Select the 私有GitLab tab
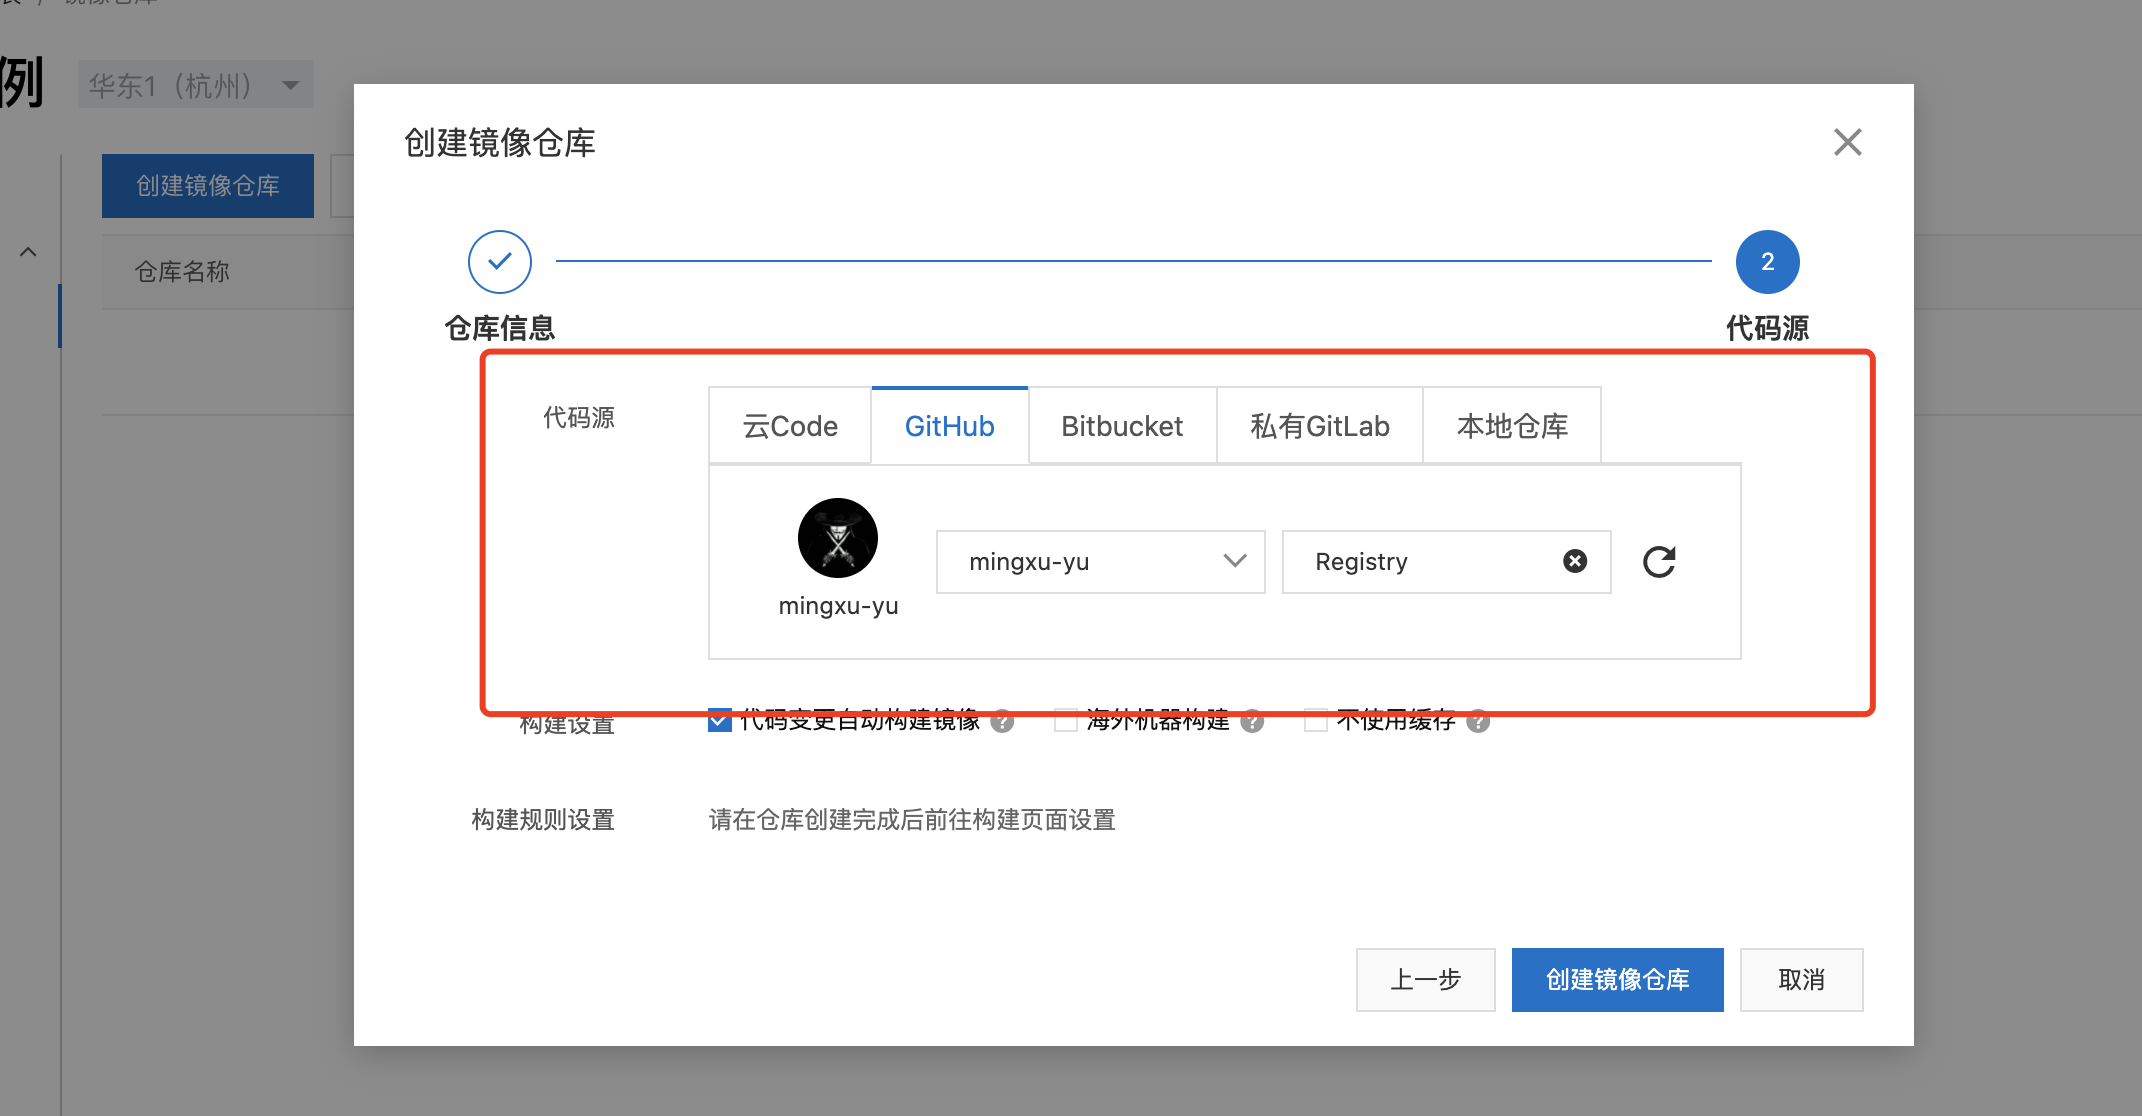Image resolution: width=2142 pixels, height=1116 pixels. point(1319,426)
